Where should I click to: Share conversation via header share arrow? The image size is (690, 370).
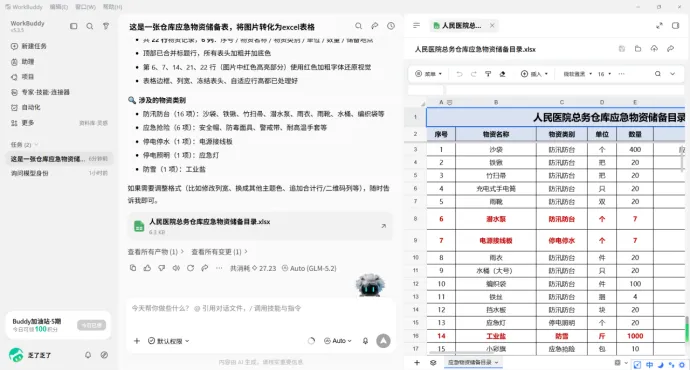pyautogui.click(x=374, y=26)
